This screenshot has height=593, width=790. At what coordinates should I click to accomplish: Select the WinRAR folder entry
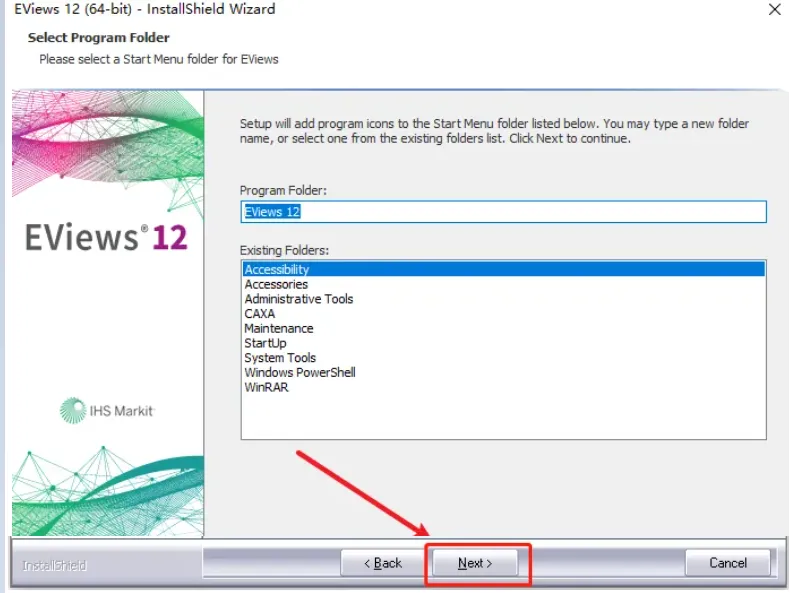click(x=503, y=387)
